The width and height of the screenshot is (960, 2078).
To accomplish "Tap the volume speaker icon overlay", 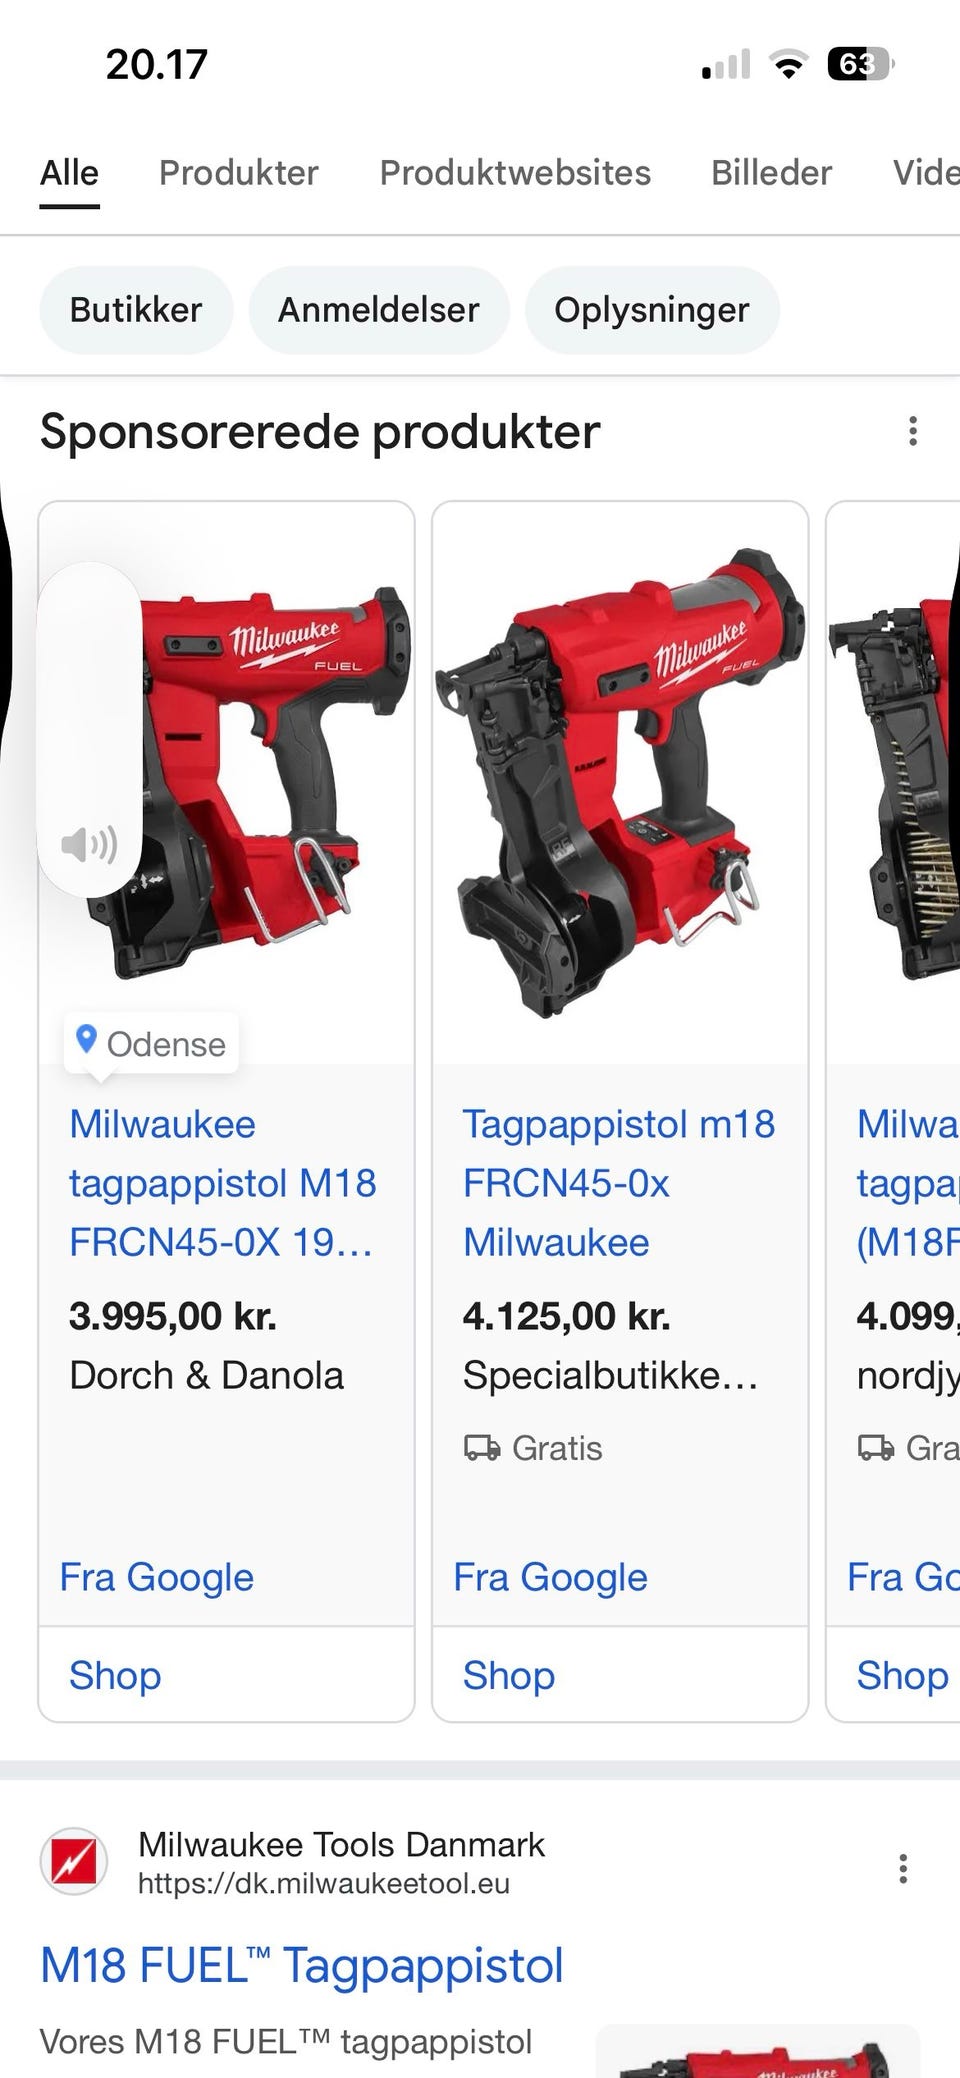I will tap(89, 845).
